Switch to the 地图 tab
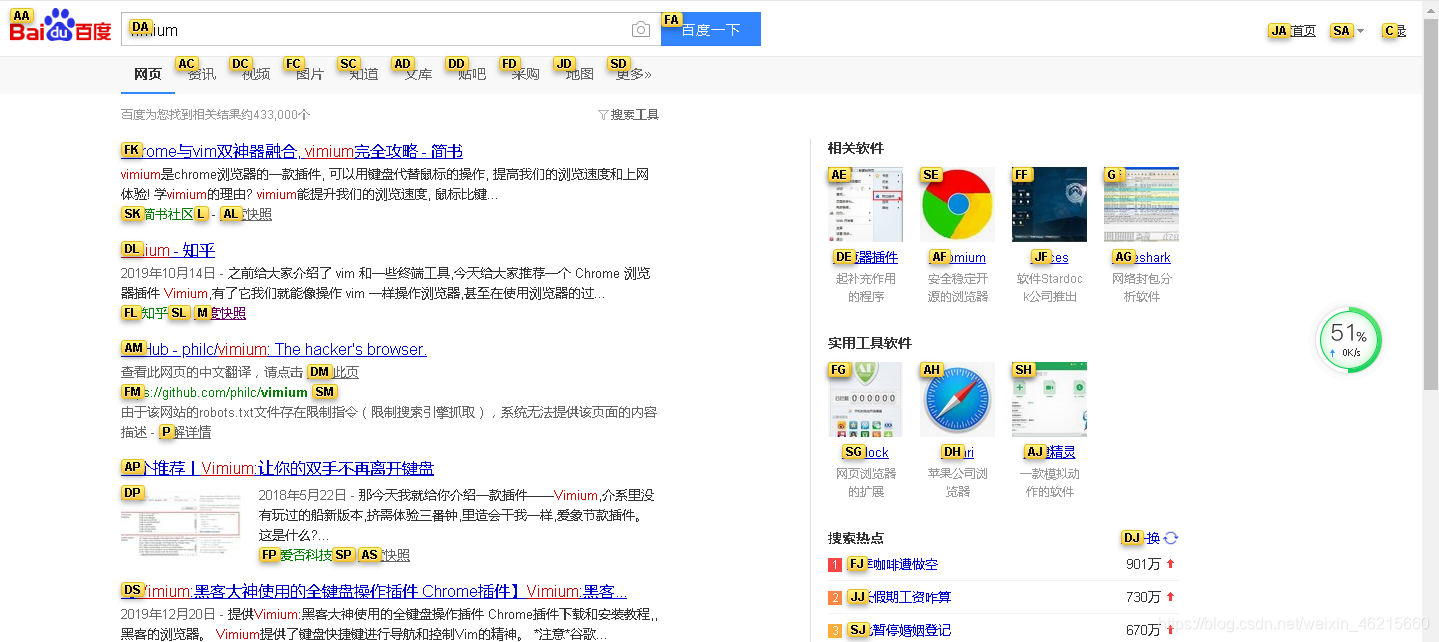Image resolution: width=1439 pixels, height=642 pixels. (579, 74)
